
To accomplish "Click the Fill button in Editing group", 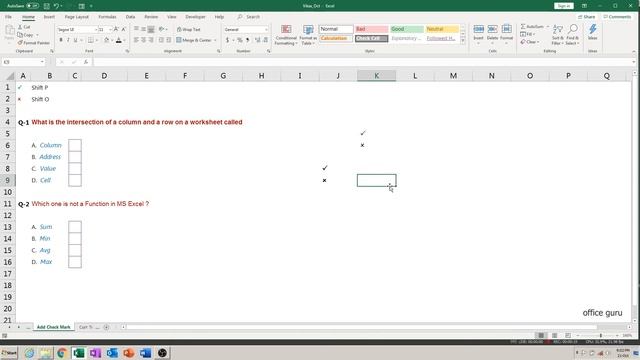I will click(x=528, y=34).
